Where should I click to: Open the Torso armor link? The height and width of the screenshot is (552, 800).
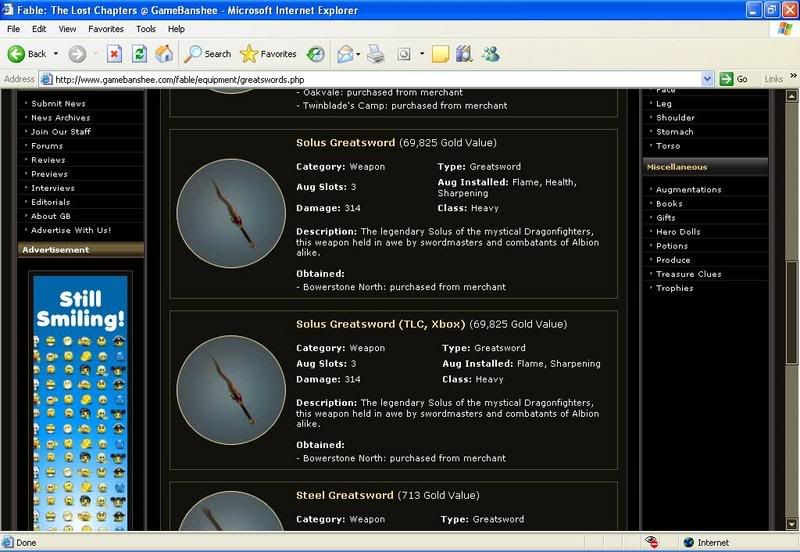click(x=668, y=146)
